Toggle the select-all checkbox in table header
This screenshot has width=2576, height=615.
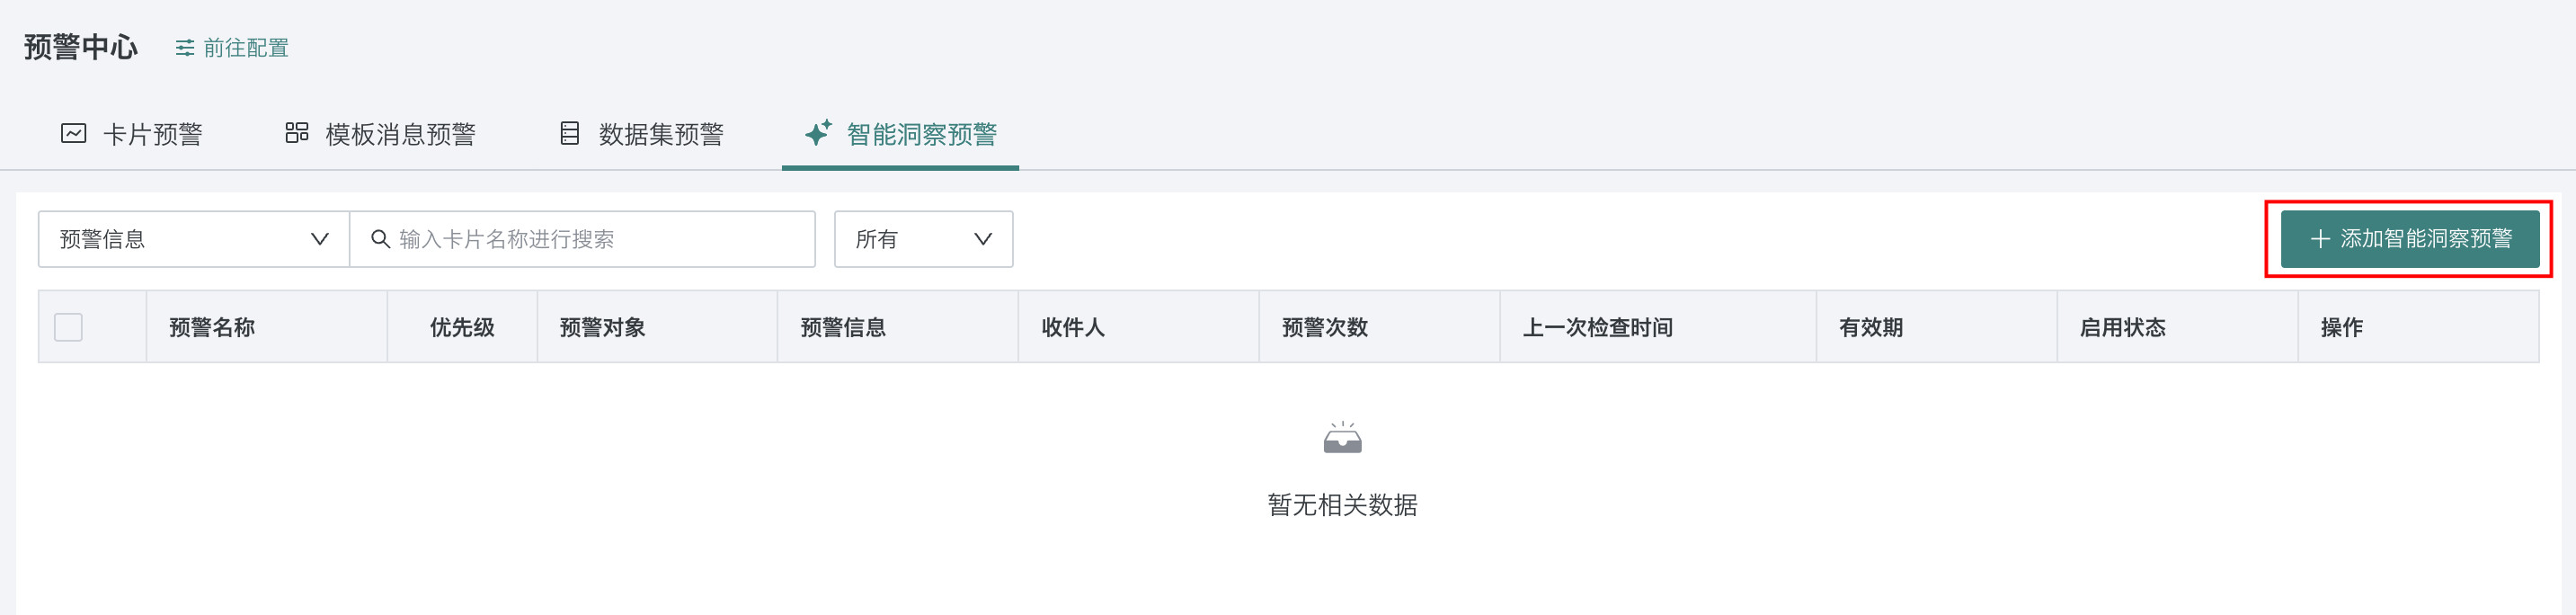tap(68, 327)
